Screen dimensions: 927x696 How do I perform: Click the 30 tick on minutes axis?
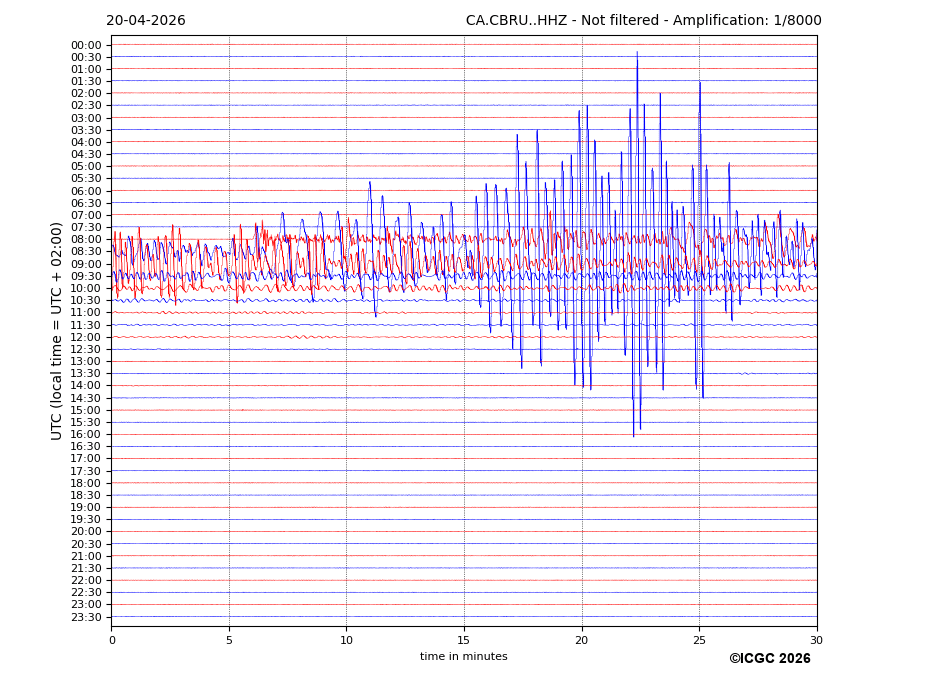point(816,640)
